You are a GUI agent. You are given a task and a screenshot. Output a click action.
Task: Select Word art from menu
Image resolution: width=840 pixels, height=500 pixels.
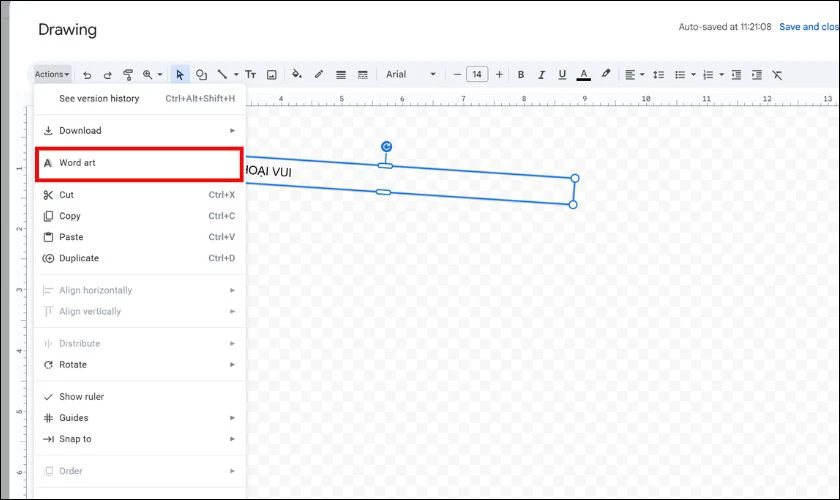[139, 163]
